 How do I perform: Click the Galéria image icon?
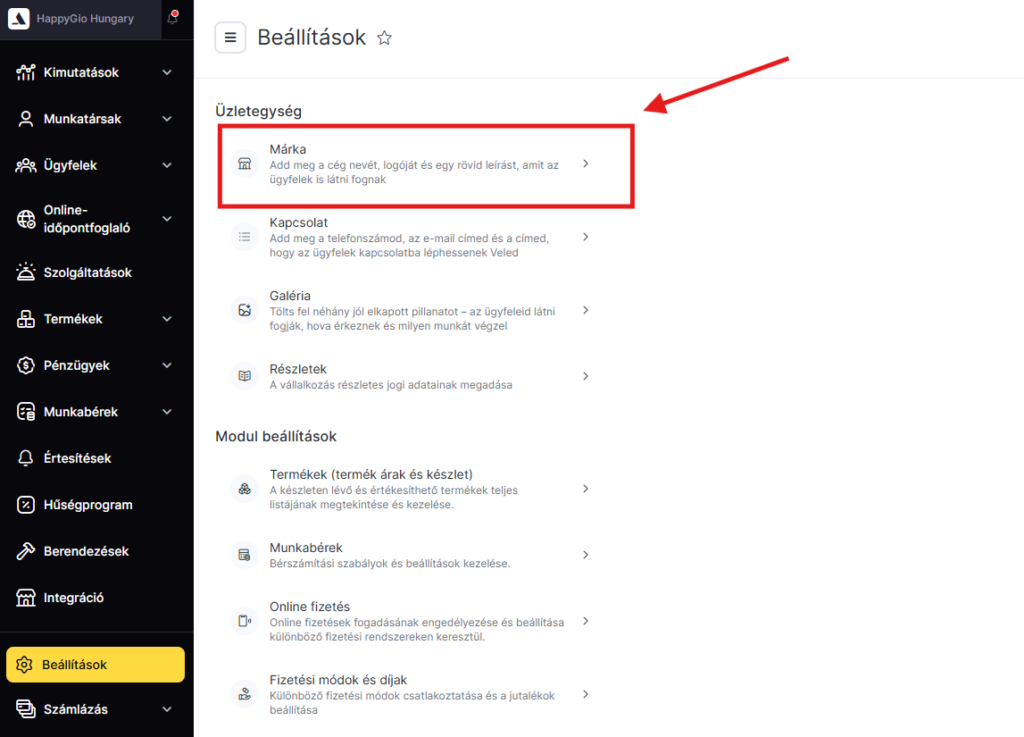(244, 310)
